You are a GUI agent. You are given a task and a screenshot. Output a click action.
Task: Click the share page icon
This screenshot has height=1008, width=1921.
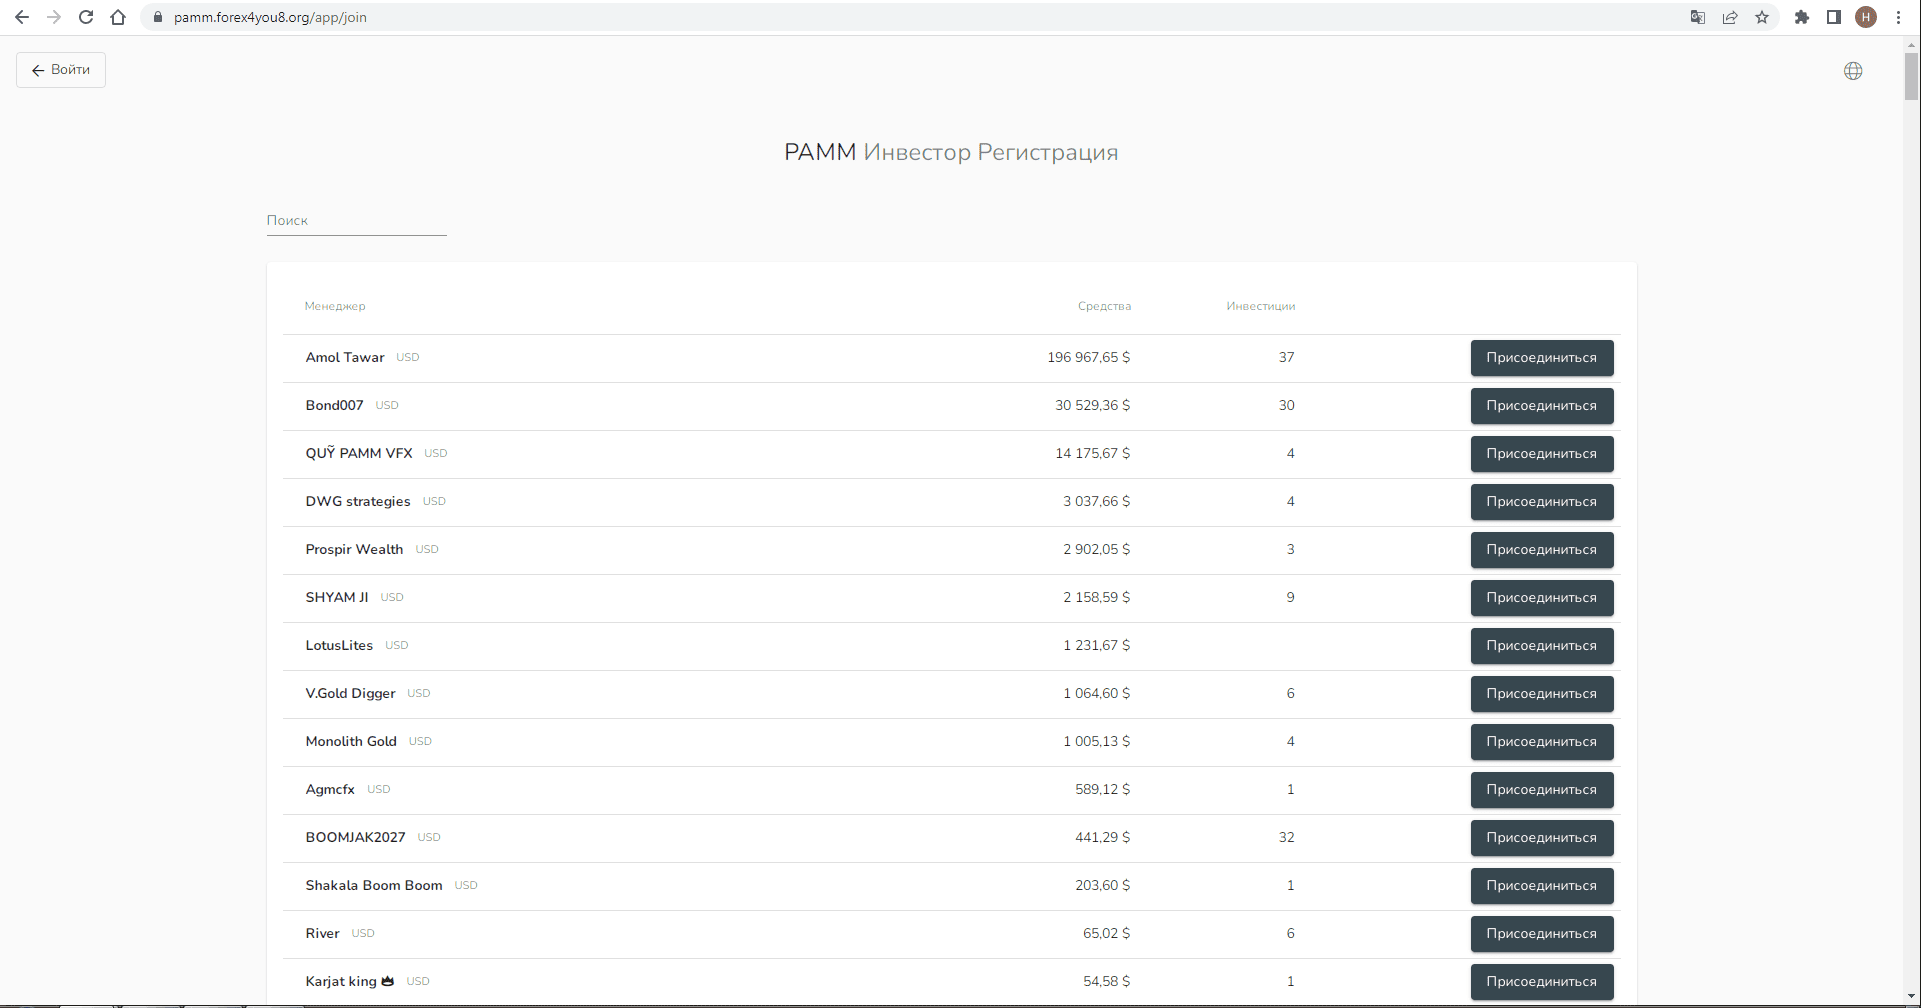click(x=1730, y=17)
